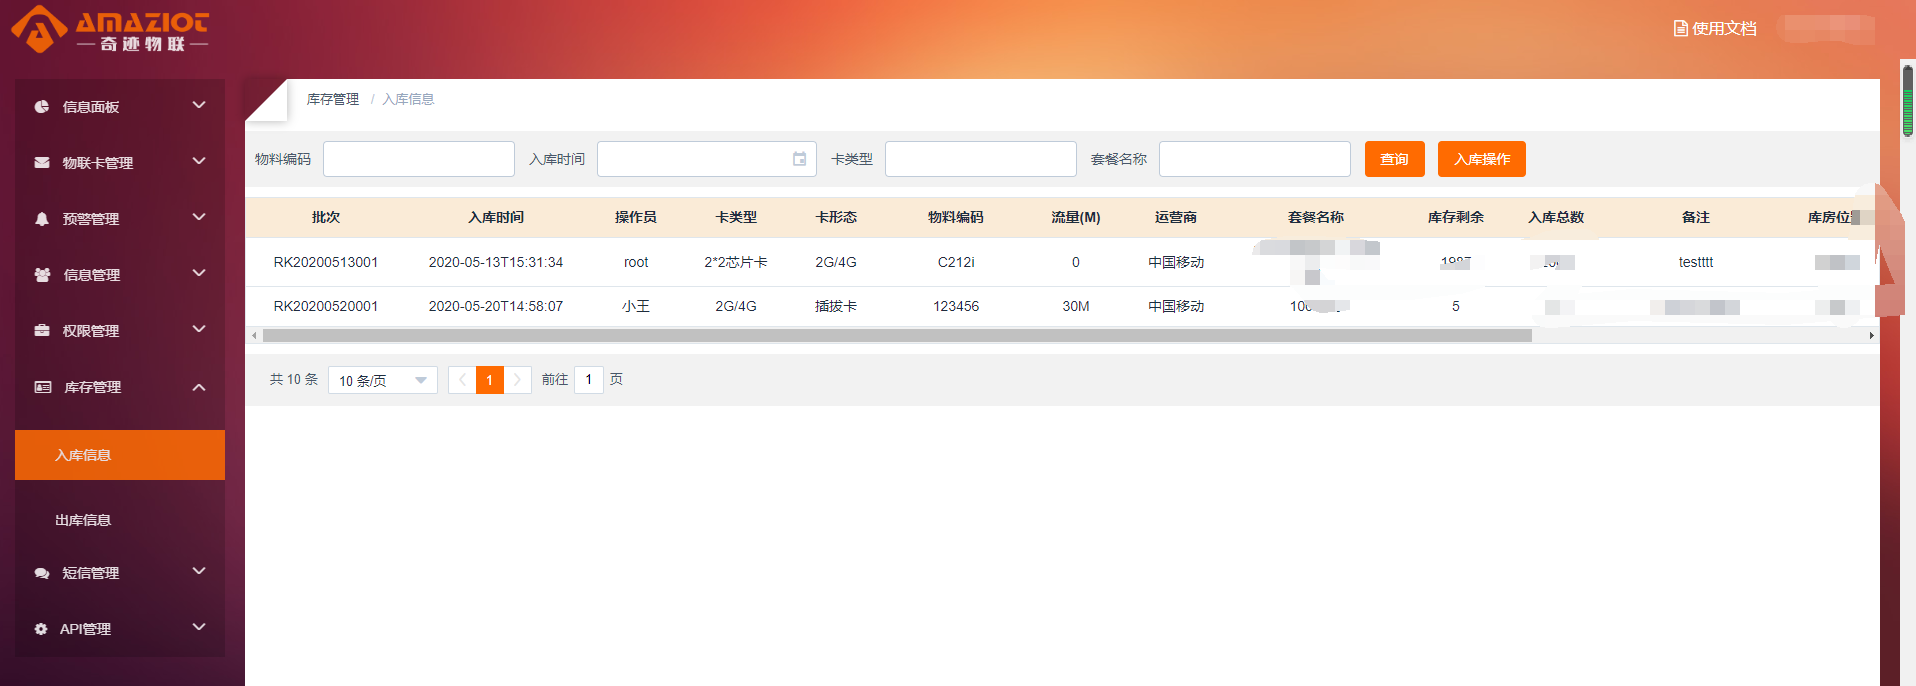Open the 使用文档 link
This screenshot has width=1916, height=686.
click(1715, 28)
